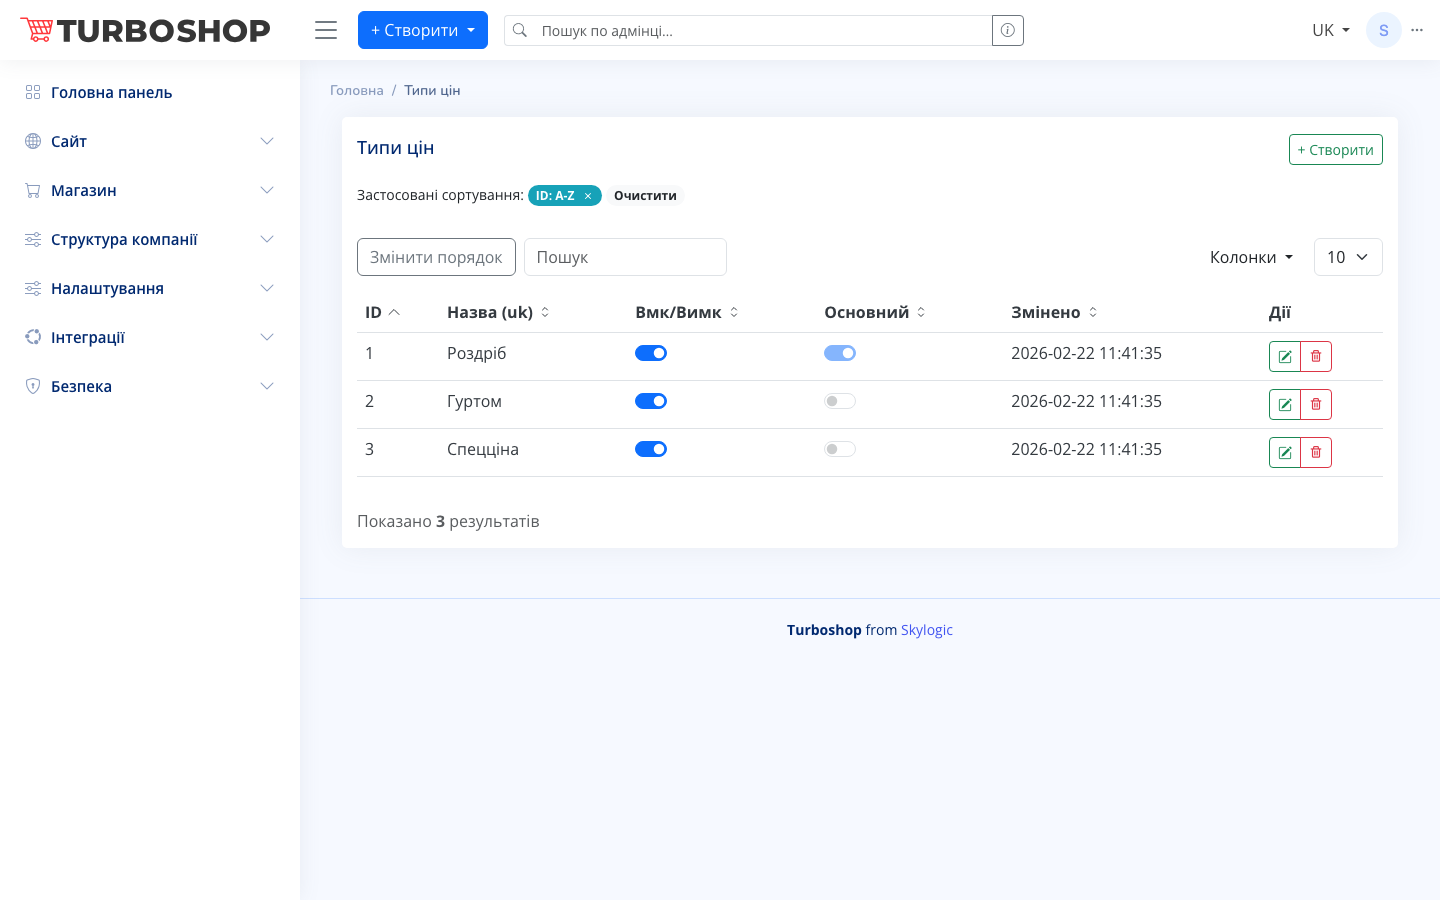Click the Головна breadcrumb link
Image resolution: width=1440 pixels, height=900 pixels.
point(357,90)
